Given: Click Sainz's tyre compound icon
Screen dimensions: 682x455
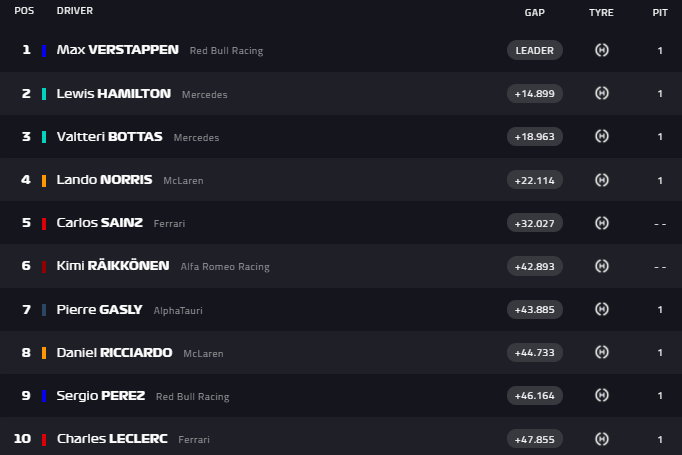Looking at the screenshot, I should [601, 223].
